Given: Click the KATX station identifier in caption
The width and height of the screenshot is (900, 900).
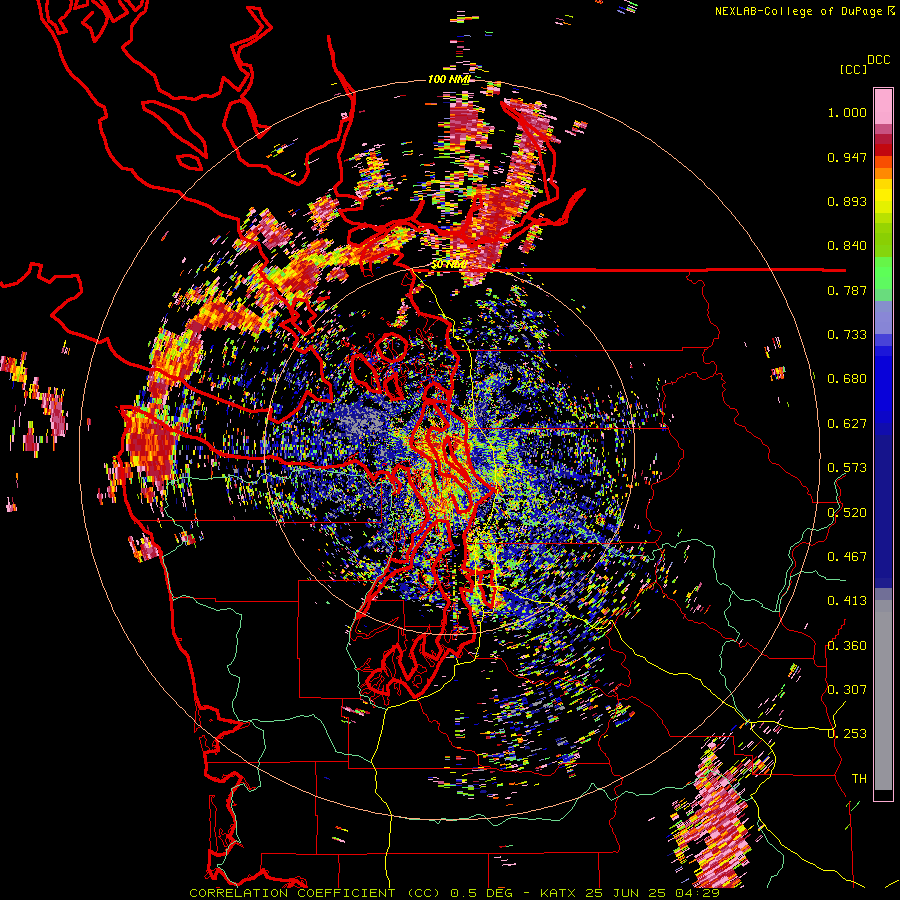Looking at the screenshot, I should [x=560, y=893].
